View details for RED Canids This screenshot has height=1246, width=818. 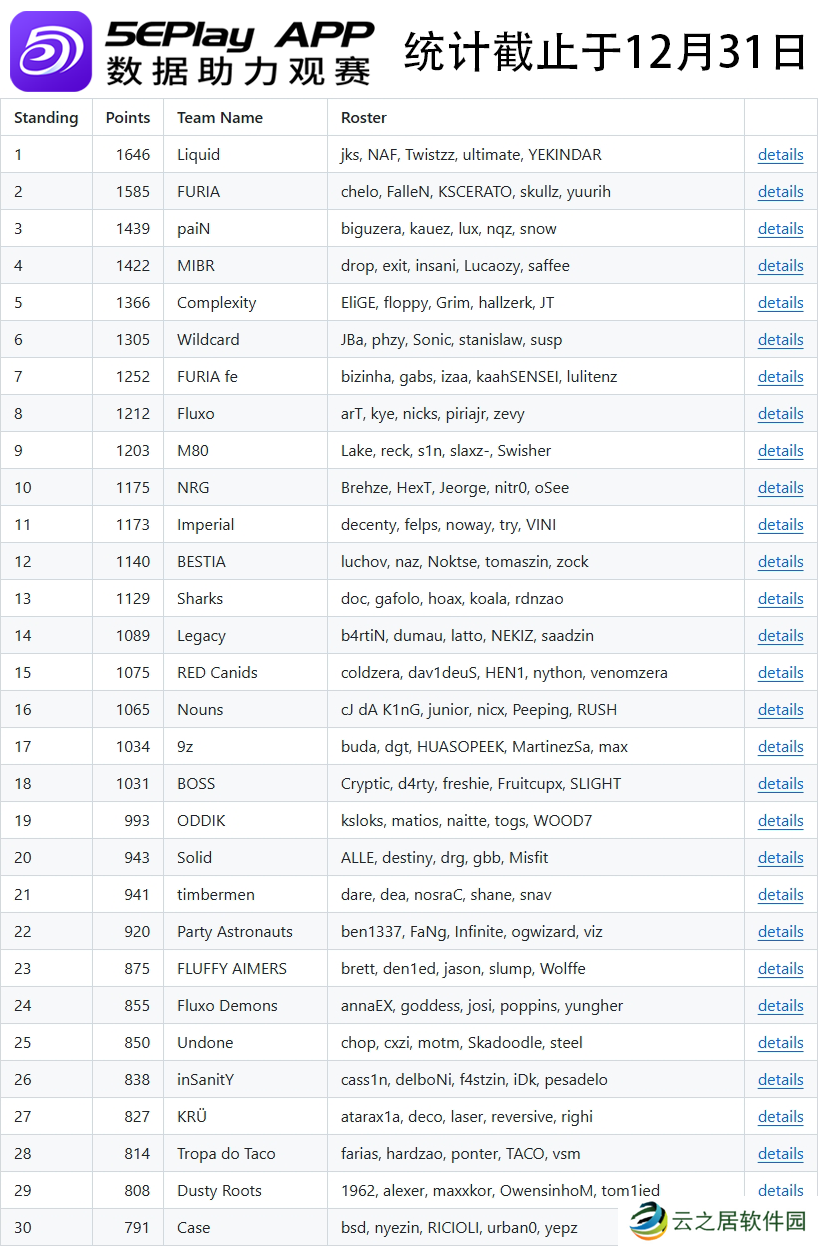(x=780, y=673)
